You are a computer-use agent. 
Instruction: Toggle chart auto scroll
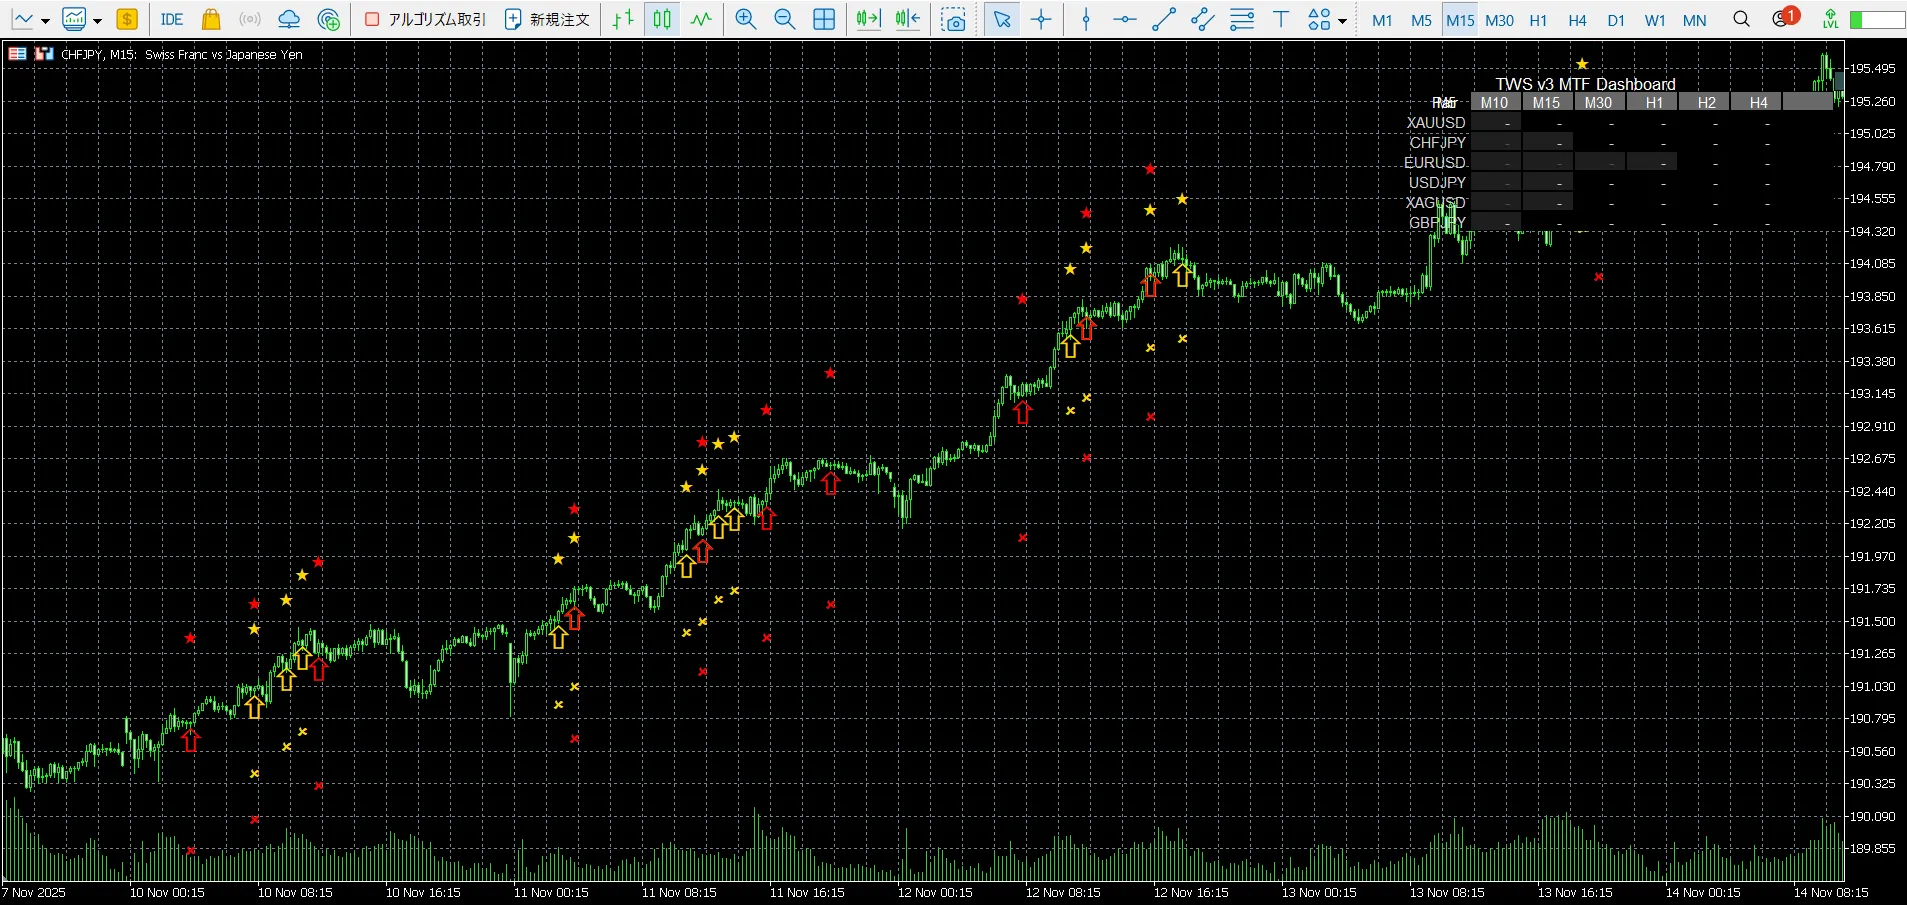click(868, 19)
